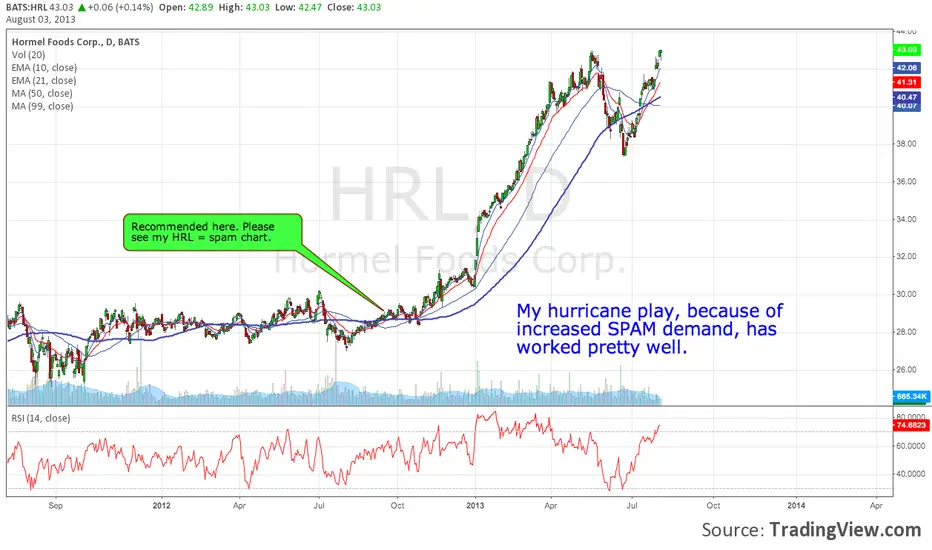Click the 2012 label on time axis
Image resolution: width=932 pixels, height=550 pixels.
click(x=162, y=505)
